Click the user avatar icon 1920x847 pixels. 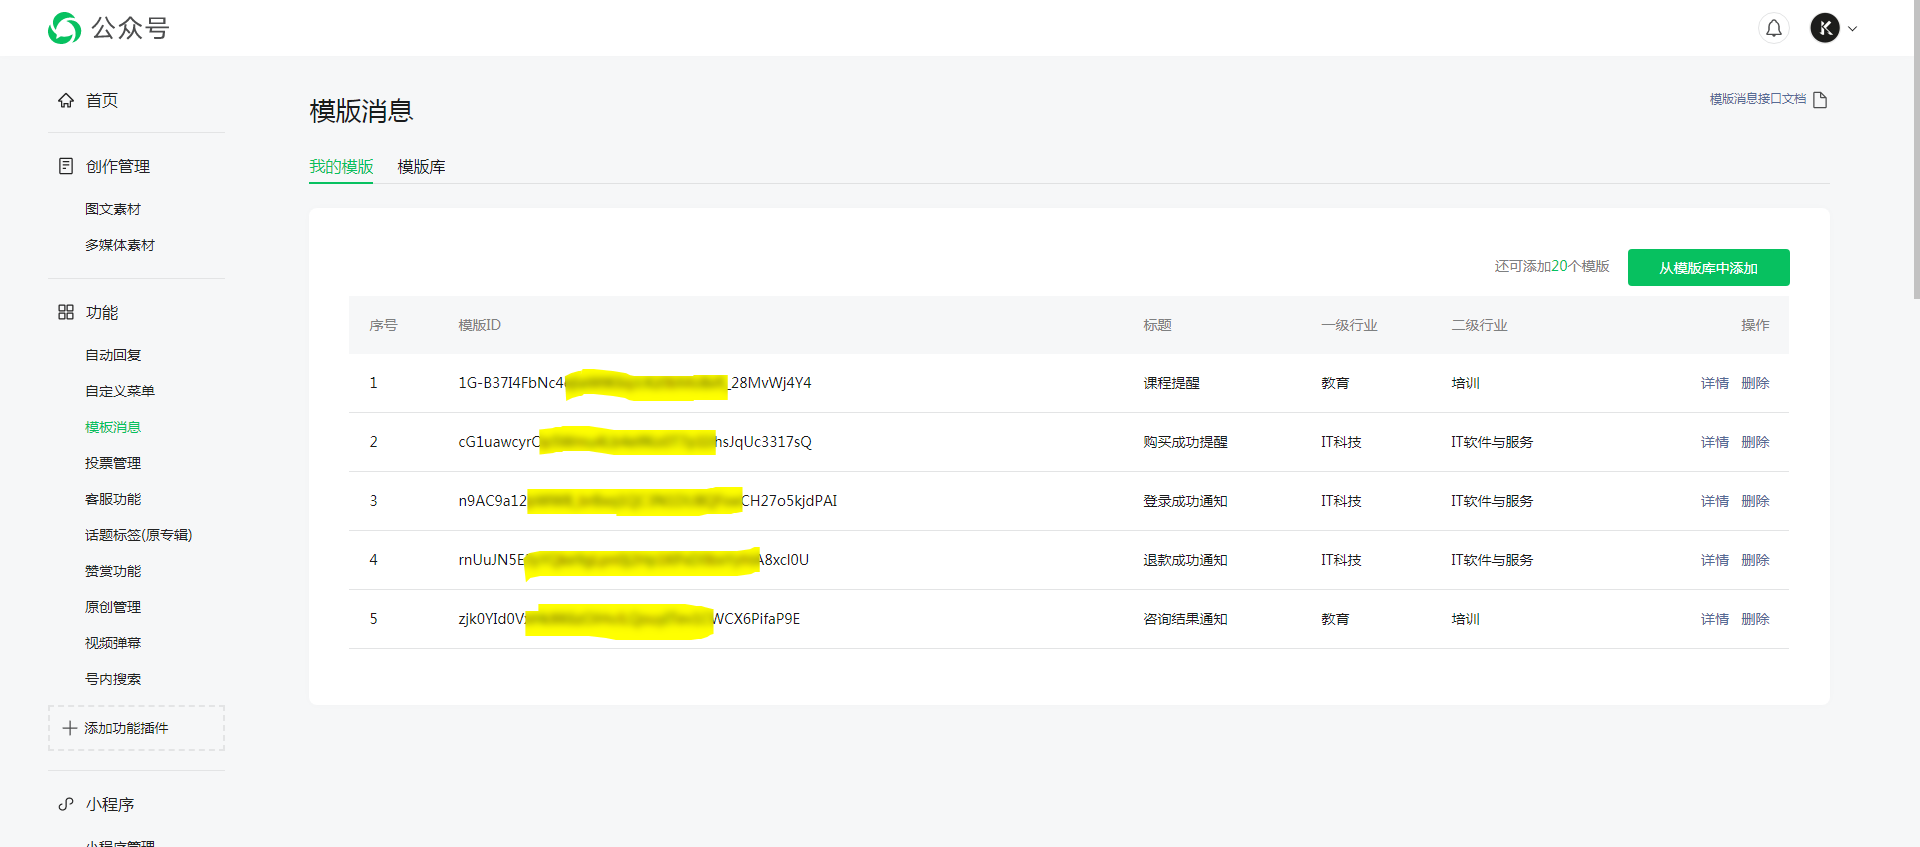click(x=1824, y=28)
